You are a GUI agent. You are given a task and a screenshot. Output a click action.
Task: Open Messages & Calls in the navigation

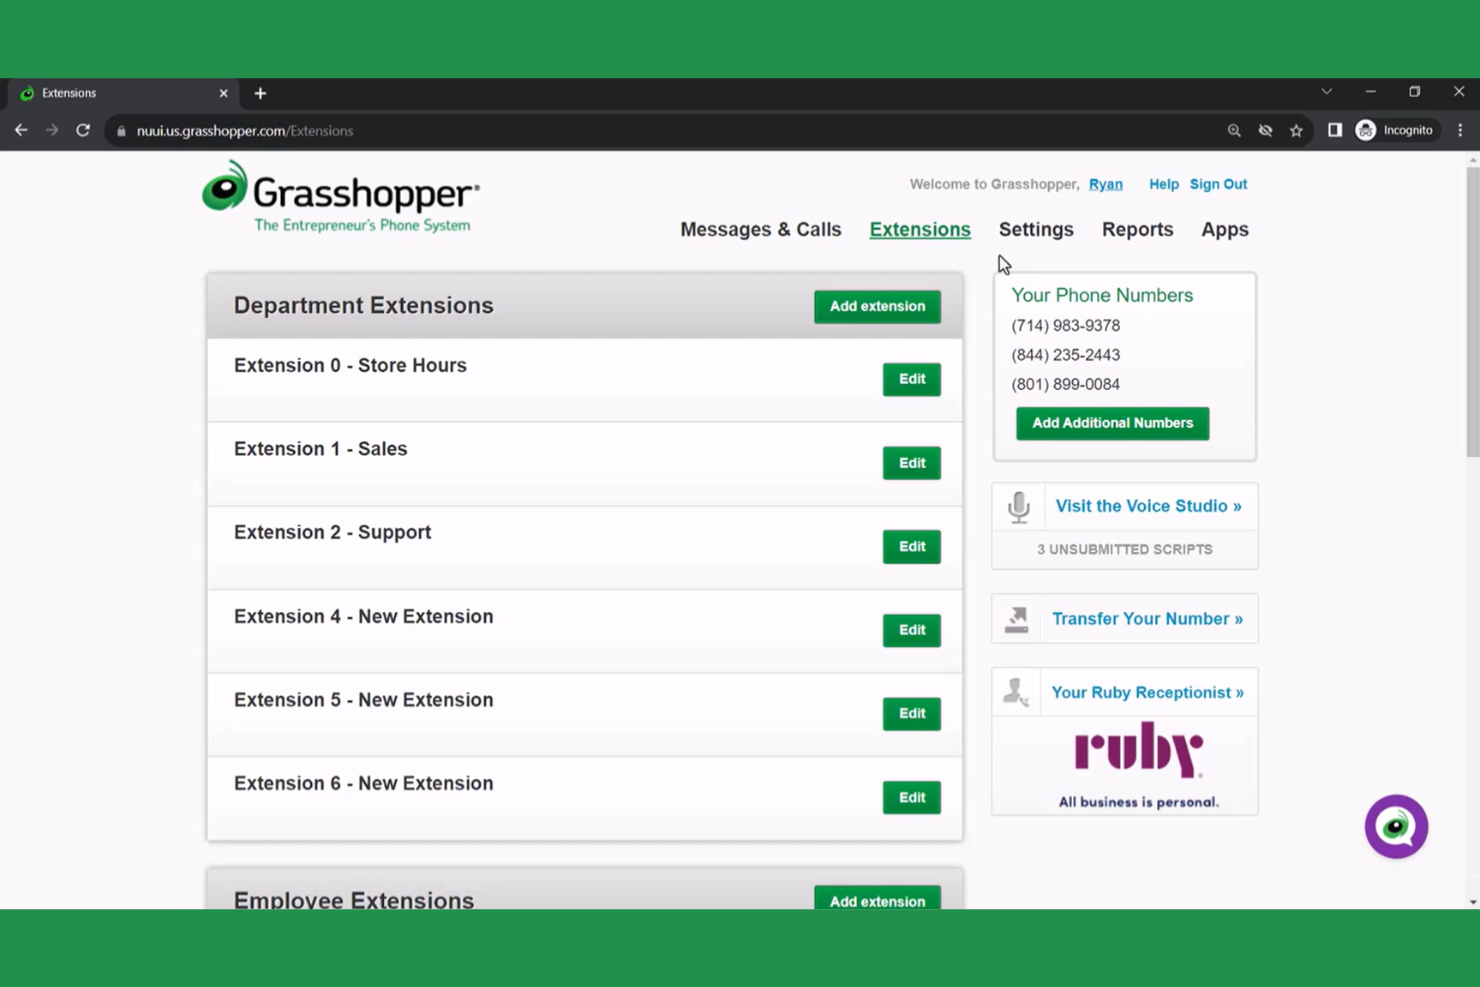point(760,229)
